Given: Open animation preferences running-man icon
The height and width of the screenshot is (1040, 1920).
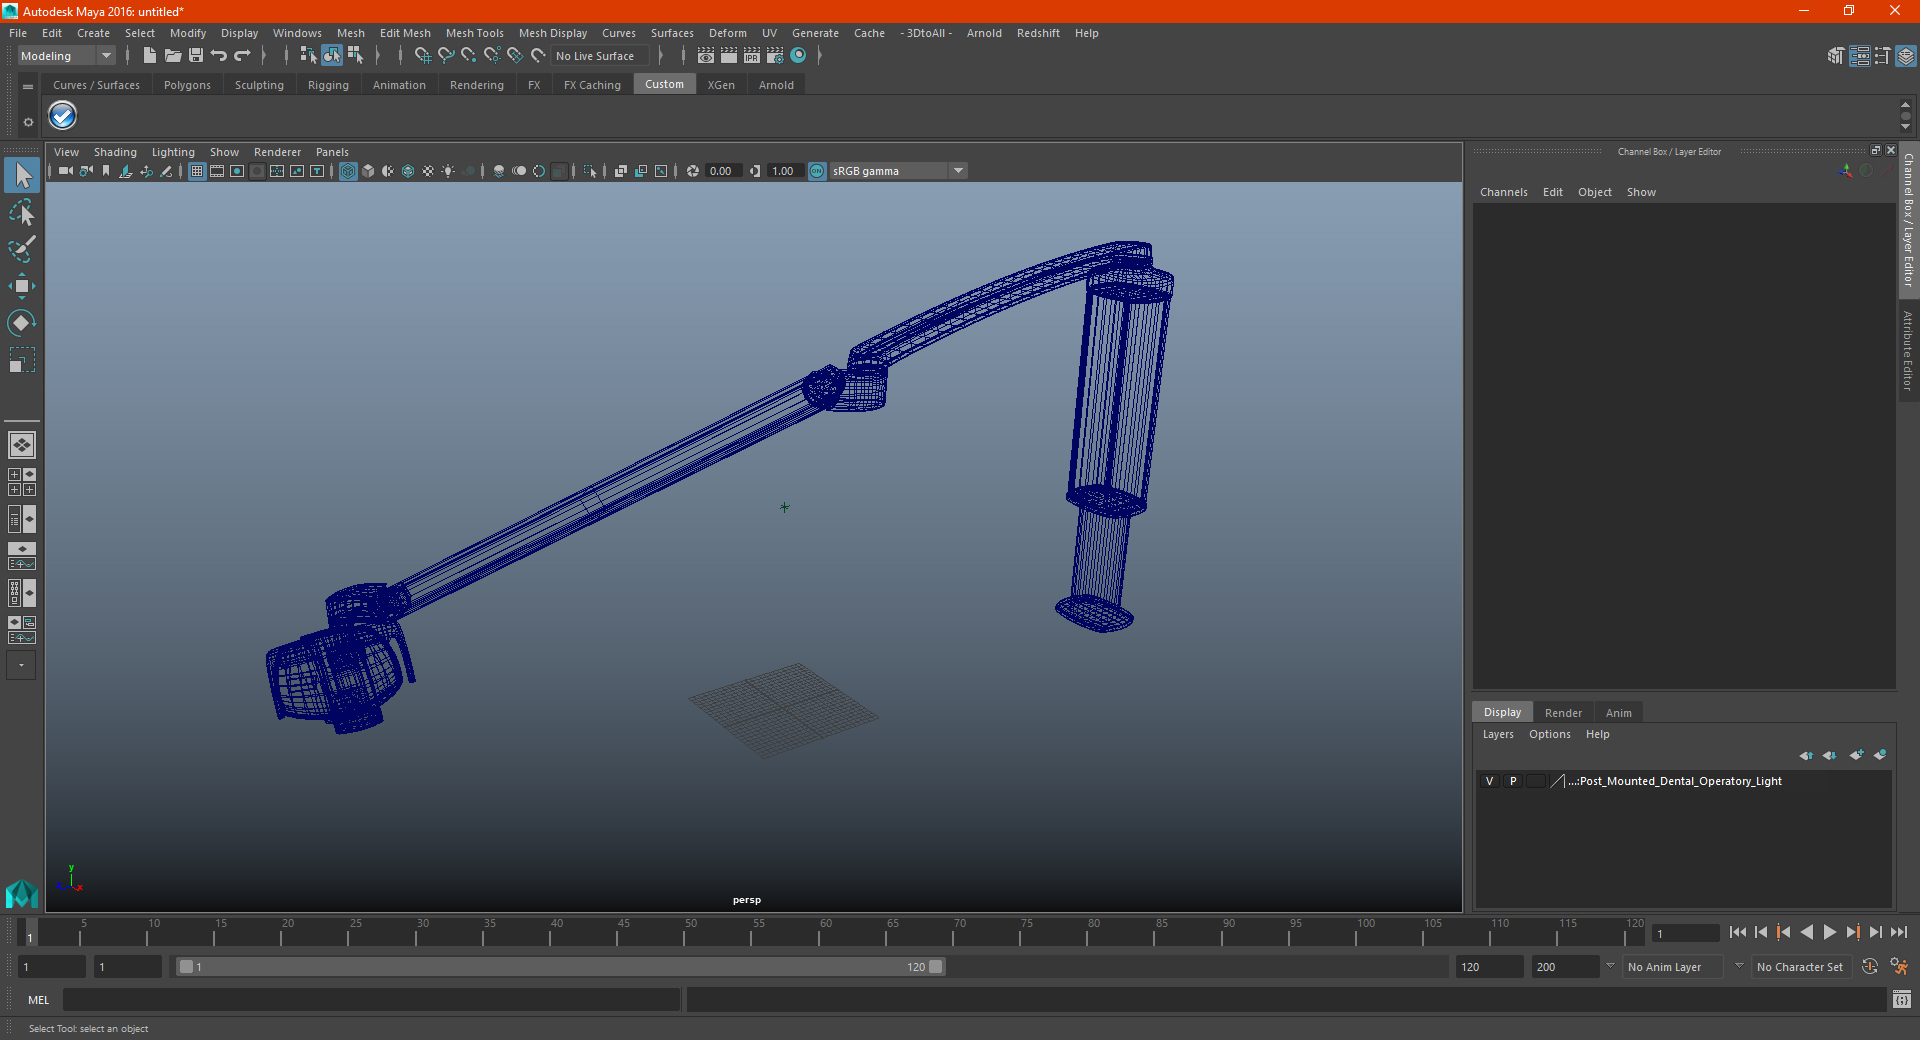Looking at the screenshot, I should [1899, 967].
